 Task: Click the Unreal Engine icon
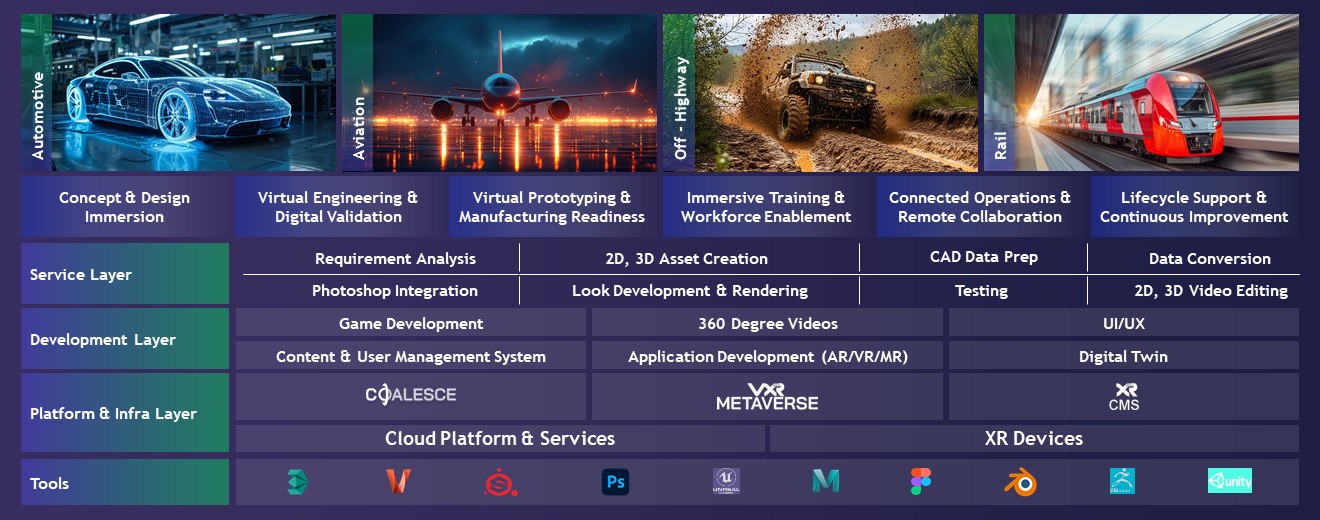pyautogui.click(x=726, y=482)
